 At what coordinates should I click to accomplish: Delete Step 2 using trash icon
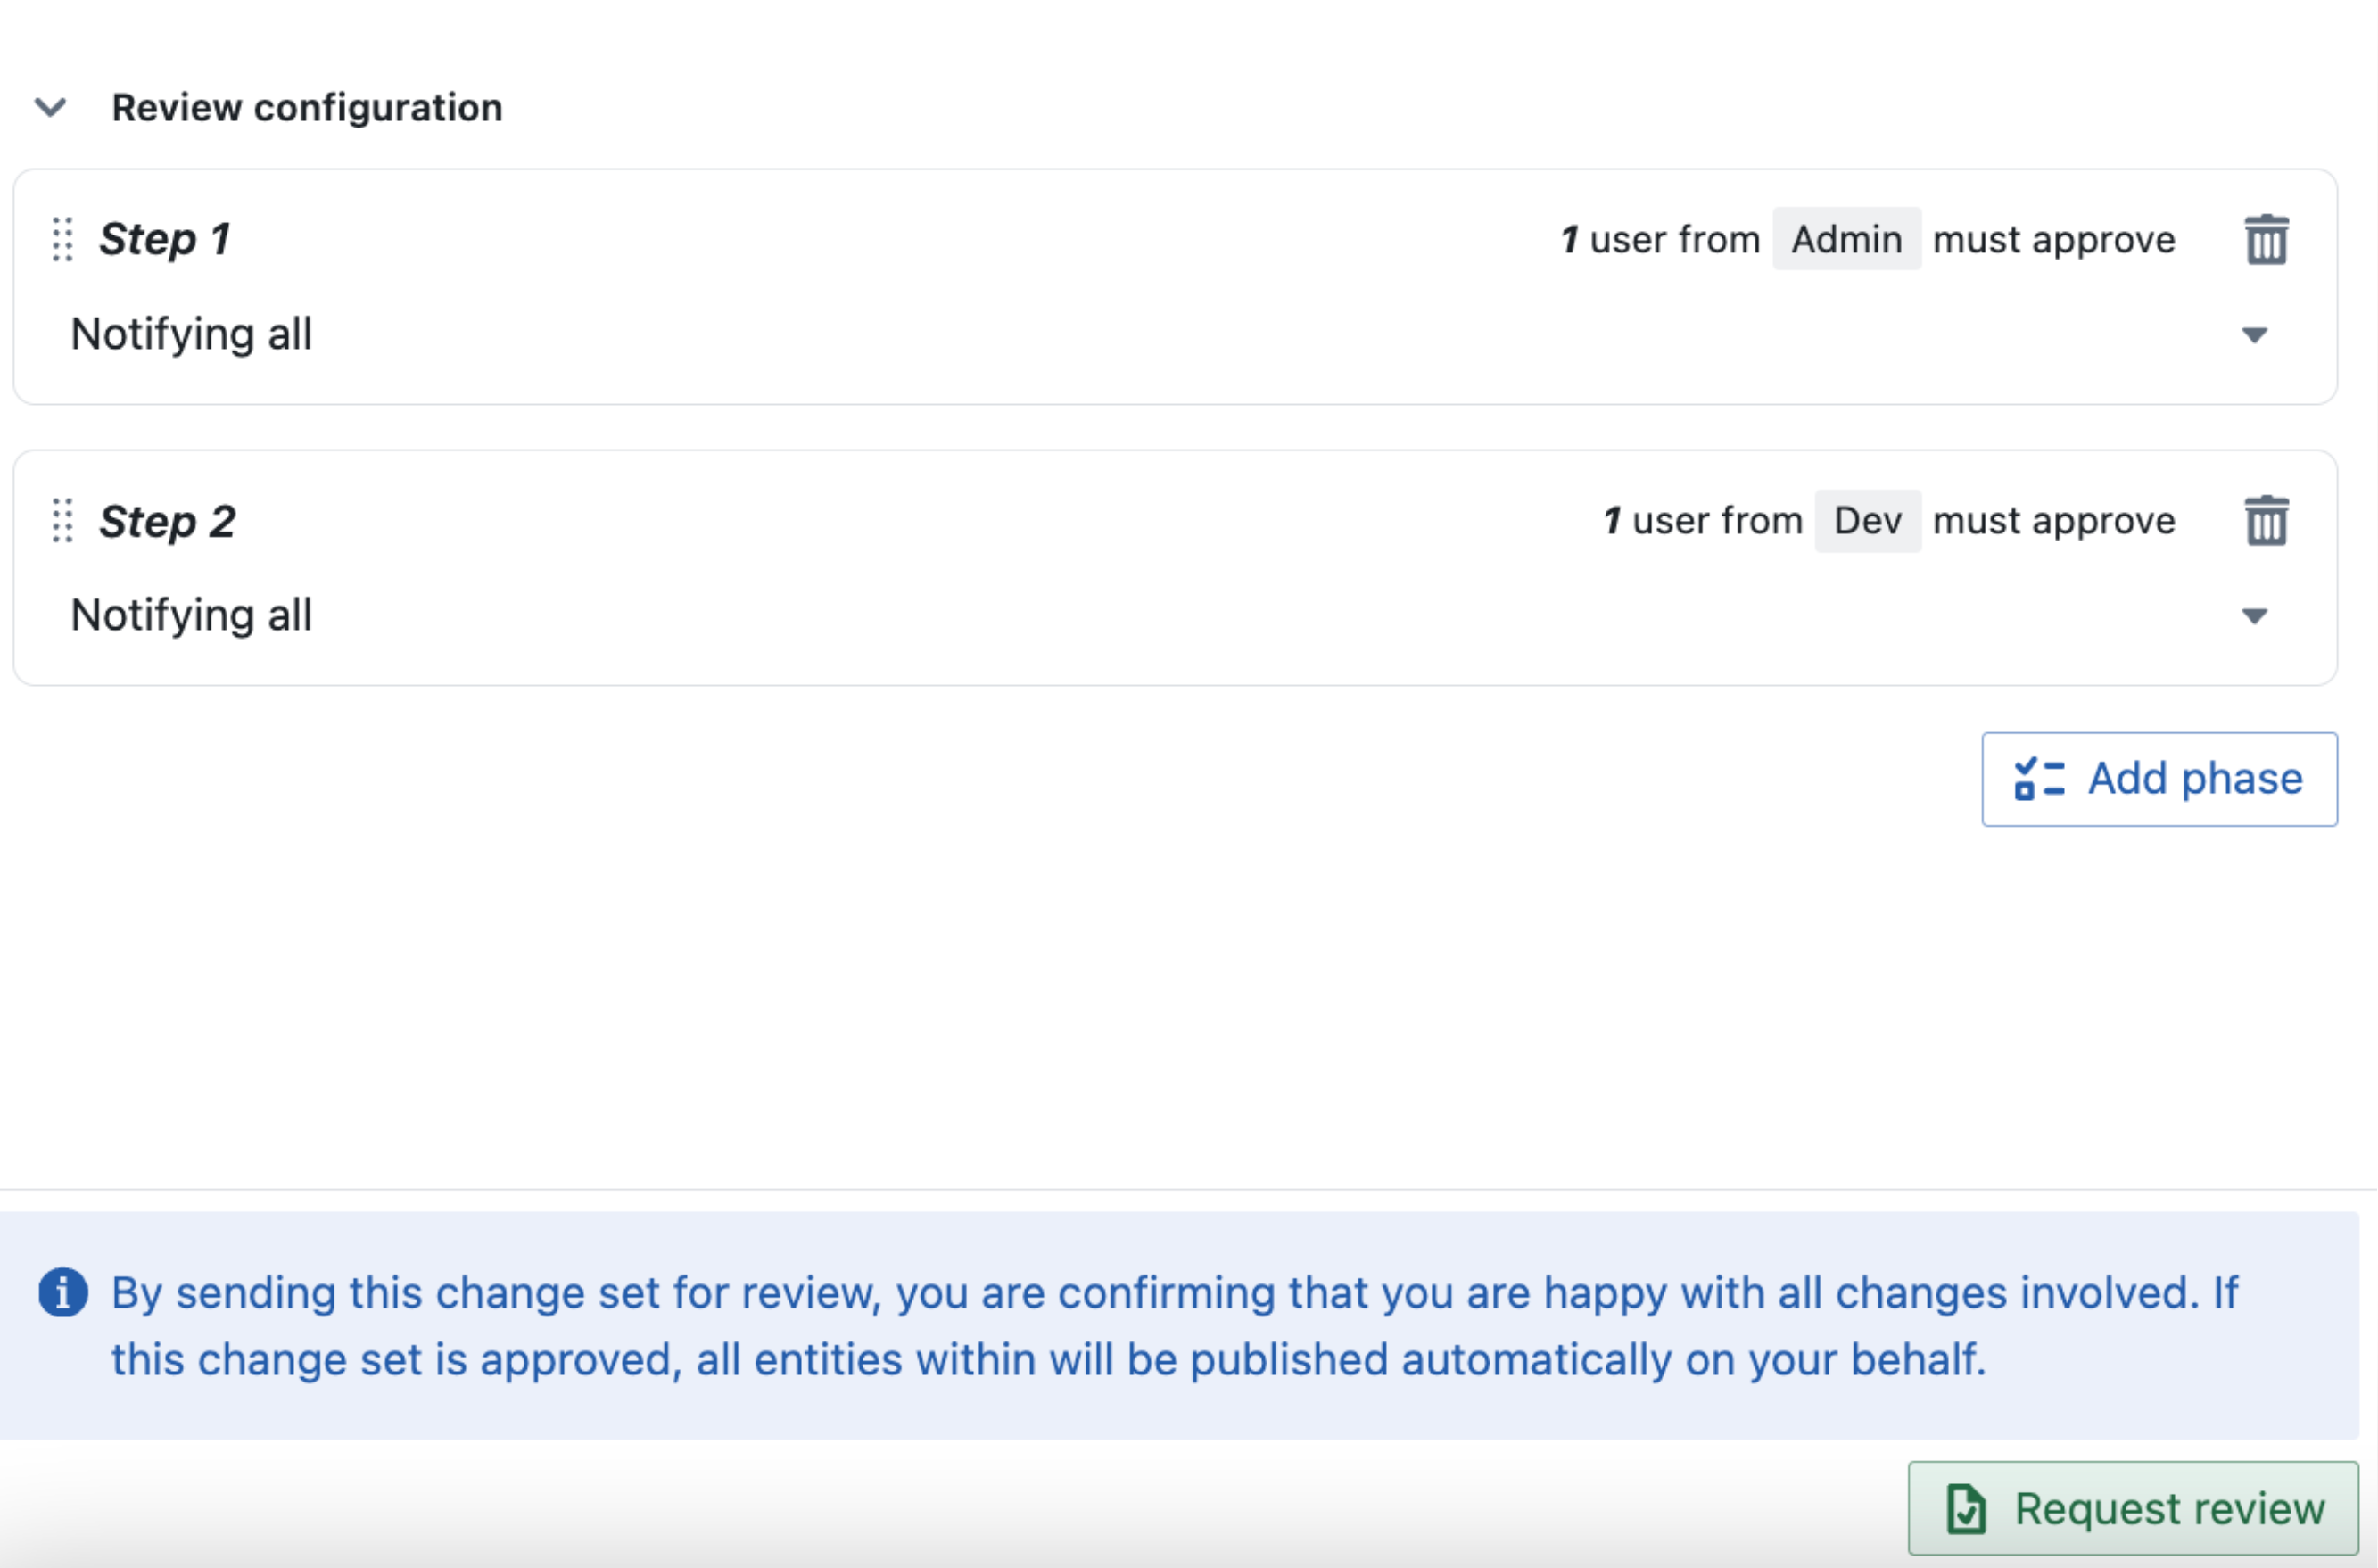[x=2266, y=520]
